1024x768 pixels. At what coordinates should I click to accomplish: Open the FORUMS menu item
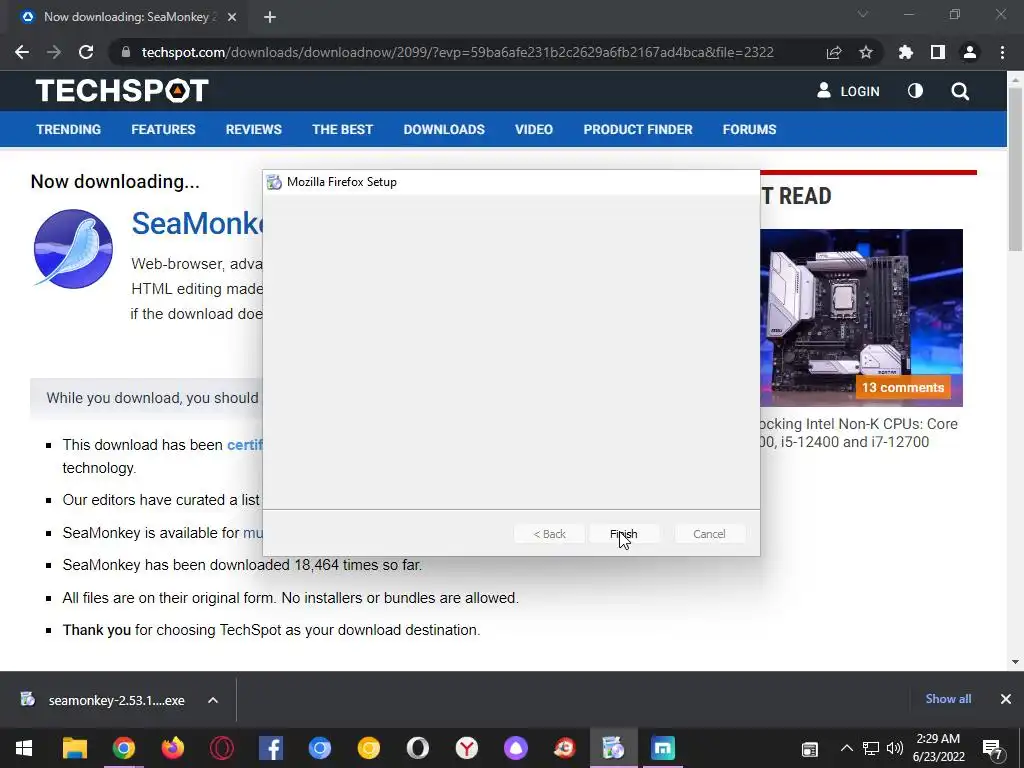coord(749,129)
